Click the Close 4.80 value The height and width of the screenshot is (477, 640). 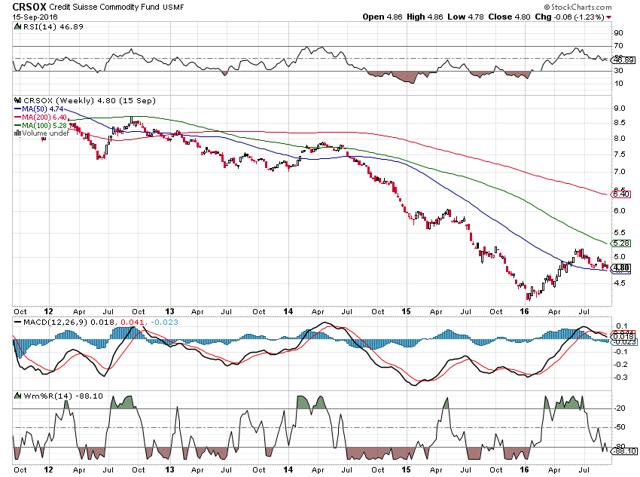tap(509, 17)
